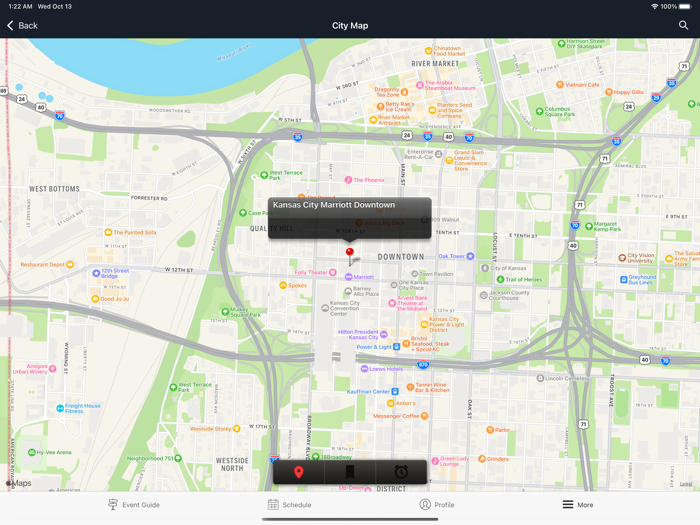Open the search magnifier icon

coord(683,25)
